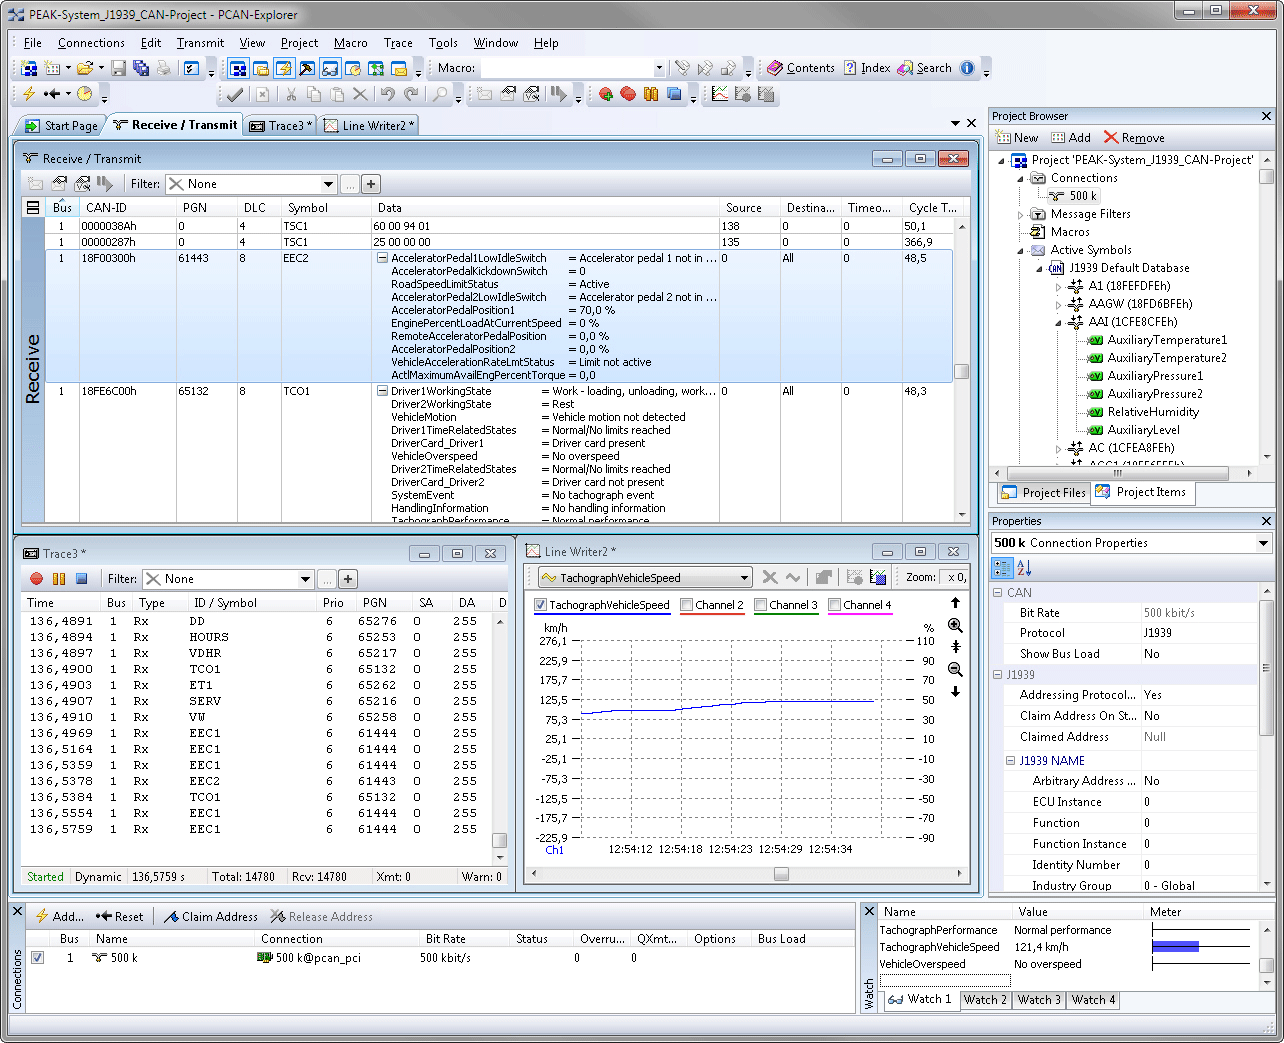Image resolution: width=1284 pixels, height=1043 pixels.
Task: Zoom out on the Line Writer graph
Action: click(x=955, y=670)
